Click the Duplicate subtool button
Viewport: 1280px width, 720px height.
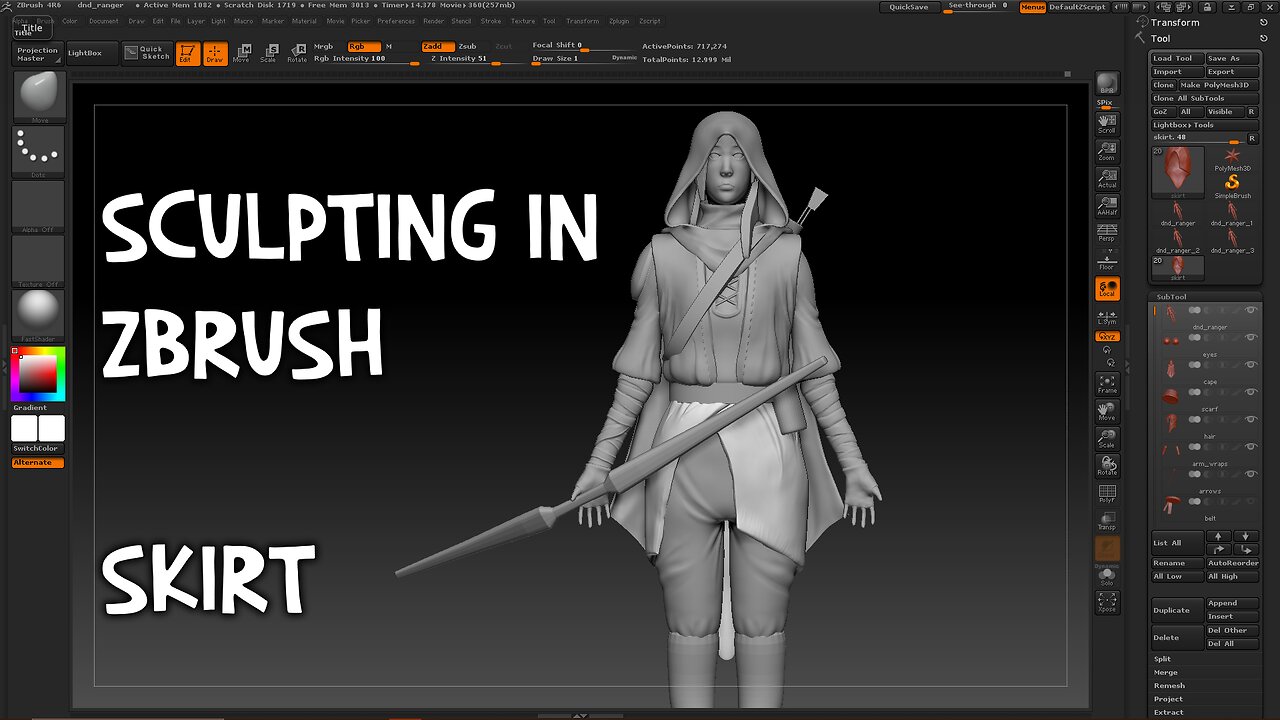1178,610
